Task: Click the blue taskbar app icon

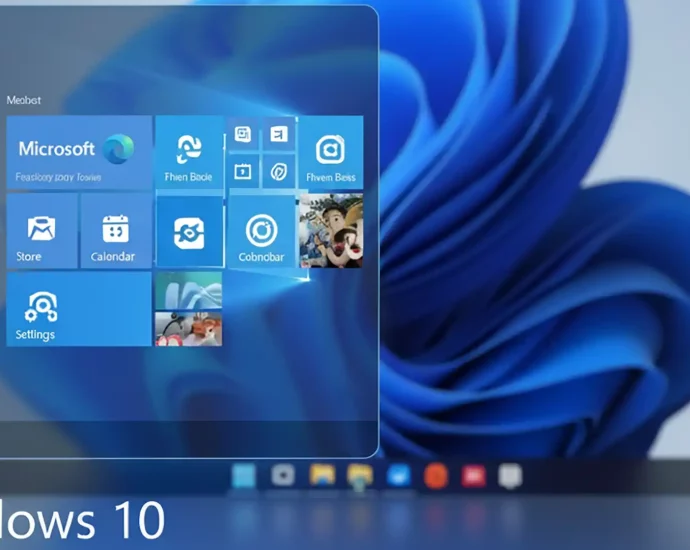Action: click(398, 476)
